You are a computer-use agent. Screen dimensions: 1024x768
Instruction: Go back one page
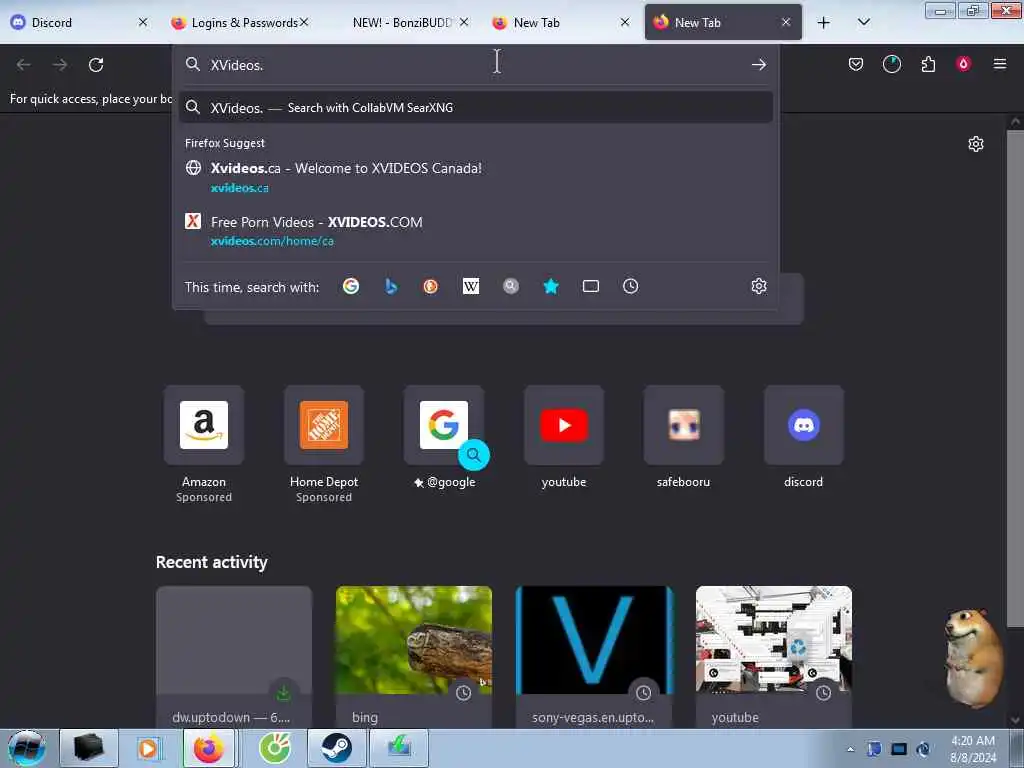(x=24, y=65)
